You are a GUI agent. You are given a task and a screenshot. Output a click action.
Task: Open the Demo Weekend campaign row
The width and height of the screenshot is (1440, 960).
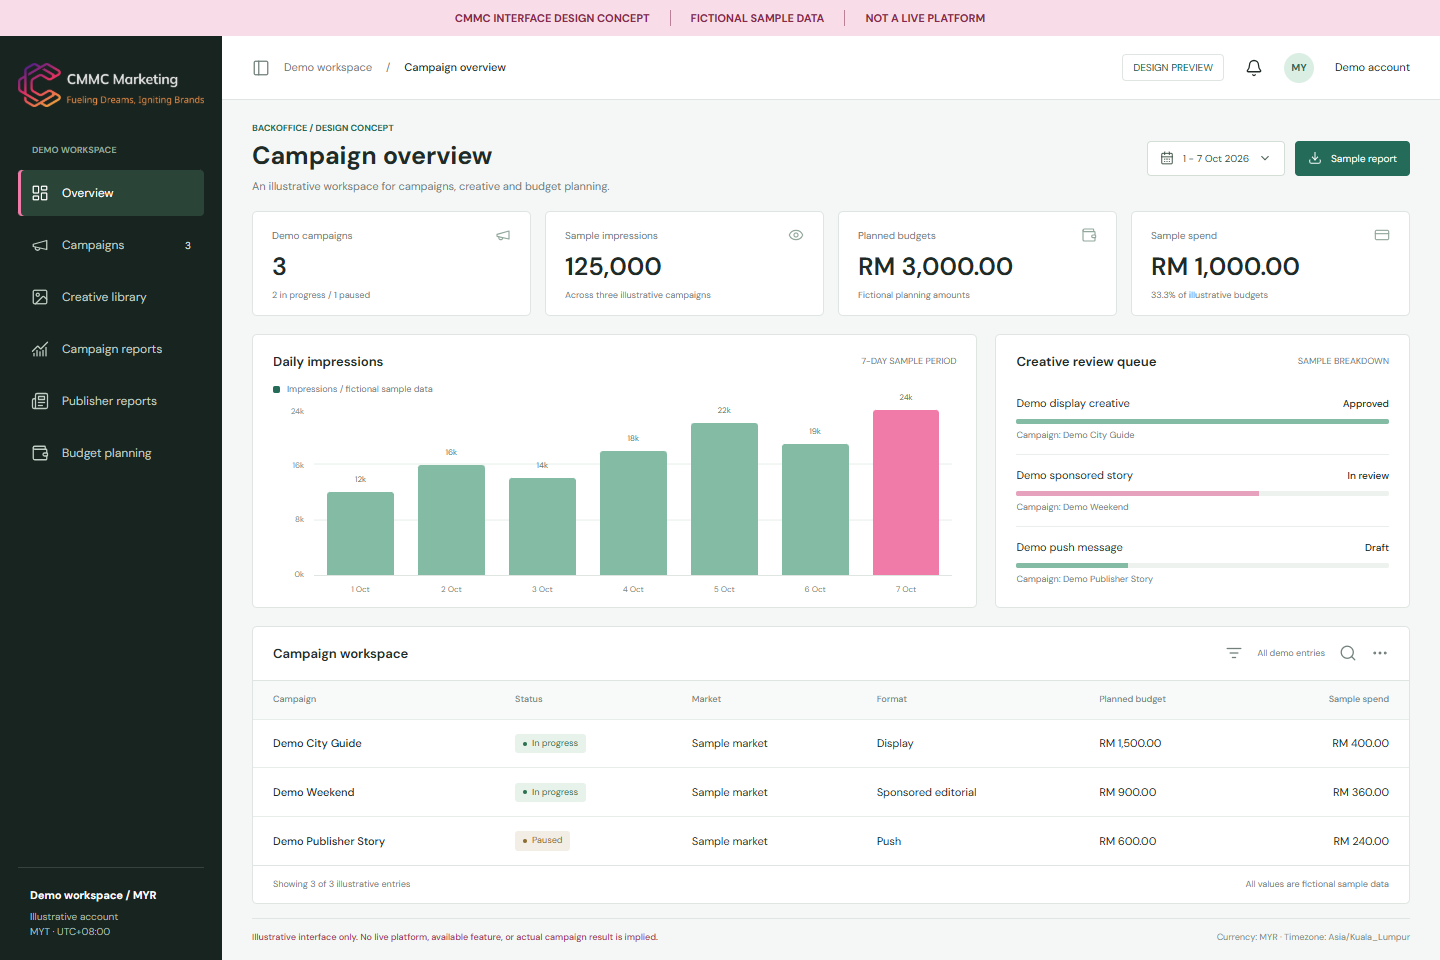831,793
